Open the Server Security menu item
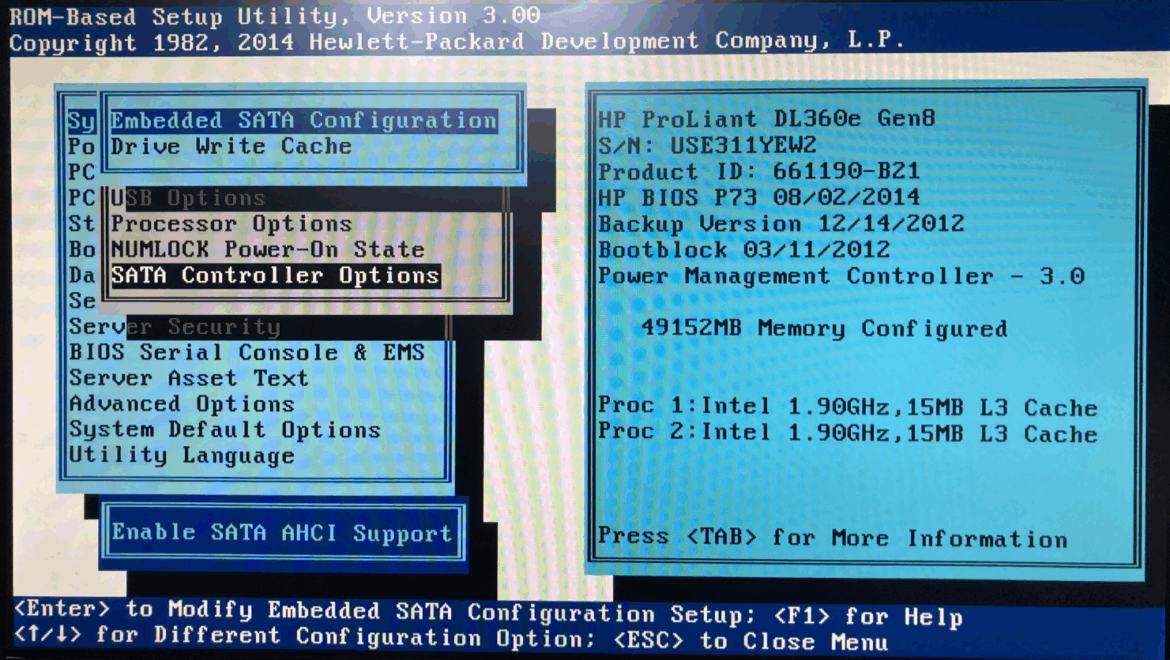Image resolution: width=1170 pixels, height=660 pixels. 175,327
